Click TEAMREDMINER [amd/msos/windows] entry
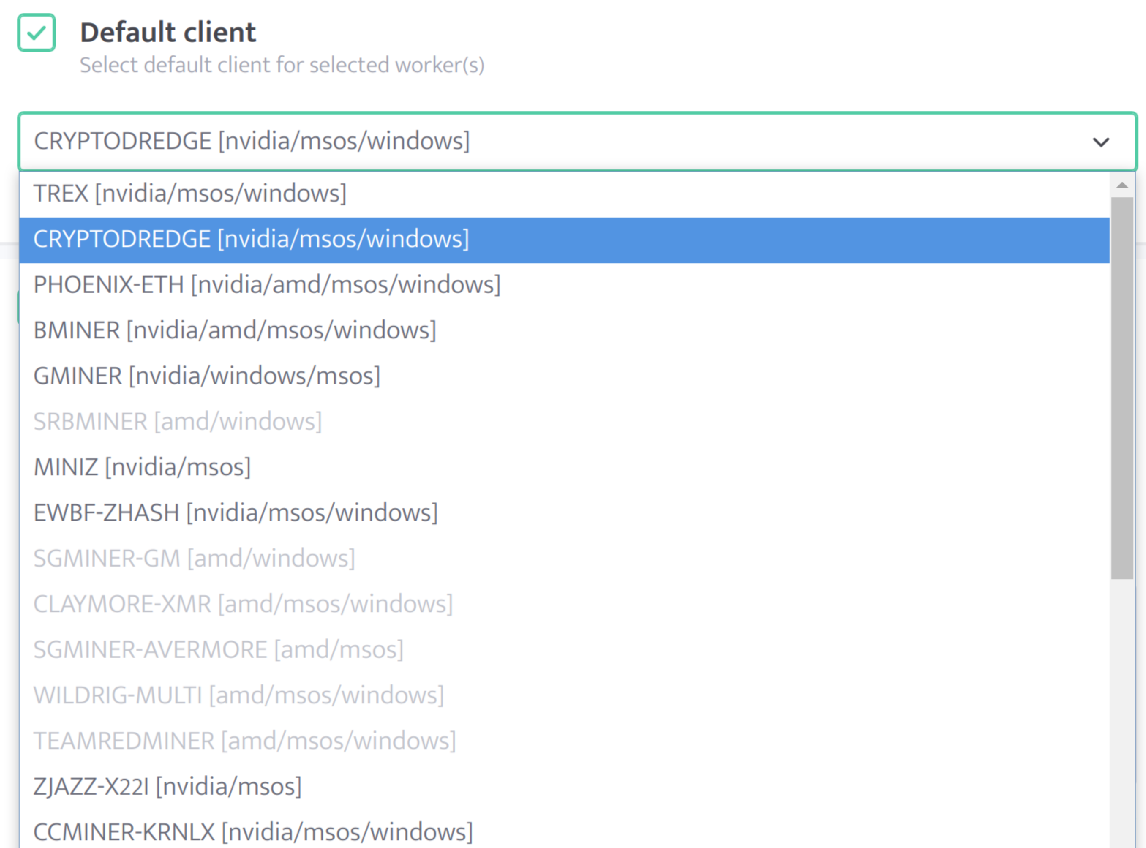The height and width of the screenshot is (848, 1146). (564, 741)
